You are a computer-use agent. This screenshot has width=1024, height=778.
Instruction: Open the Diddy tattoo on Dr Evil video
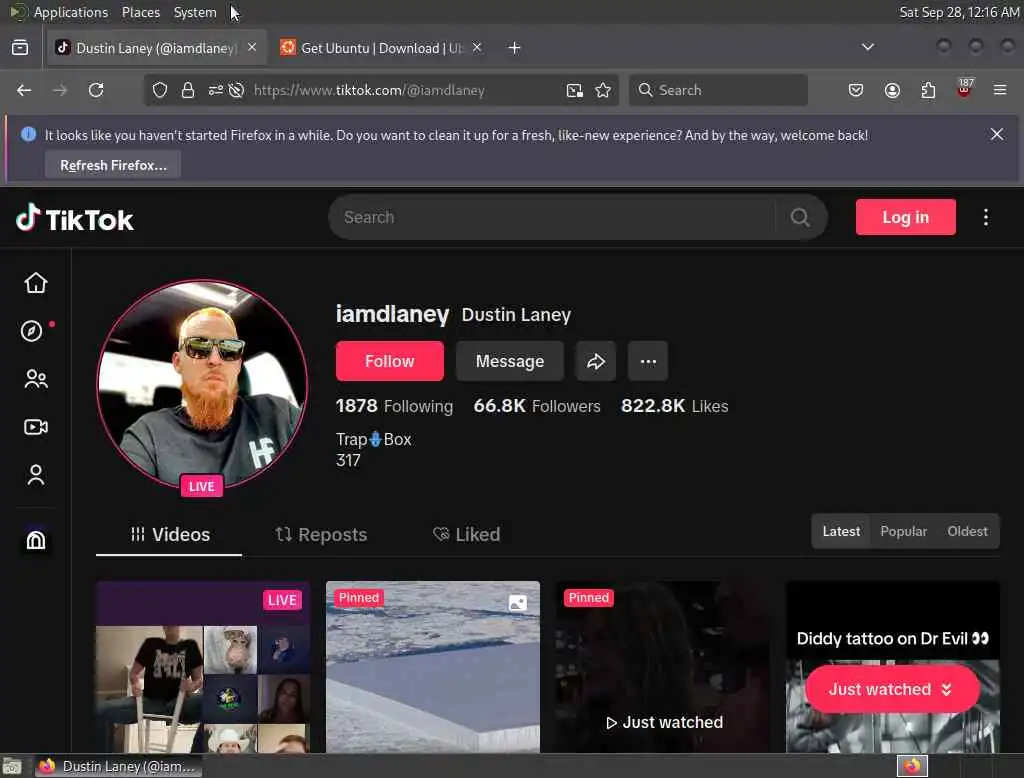[x=893, y=667]
